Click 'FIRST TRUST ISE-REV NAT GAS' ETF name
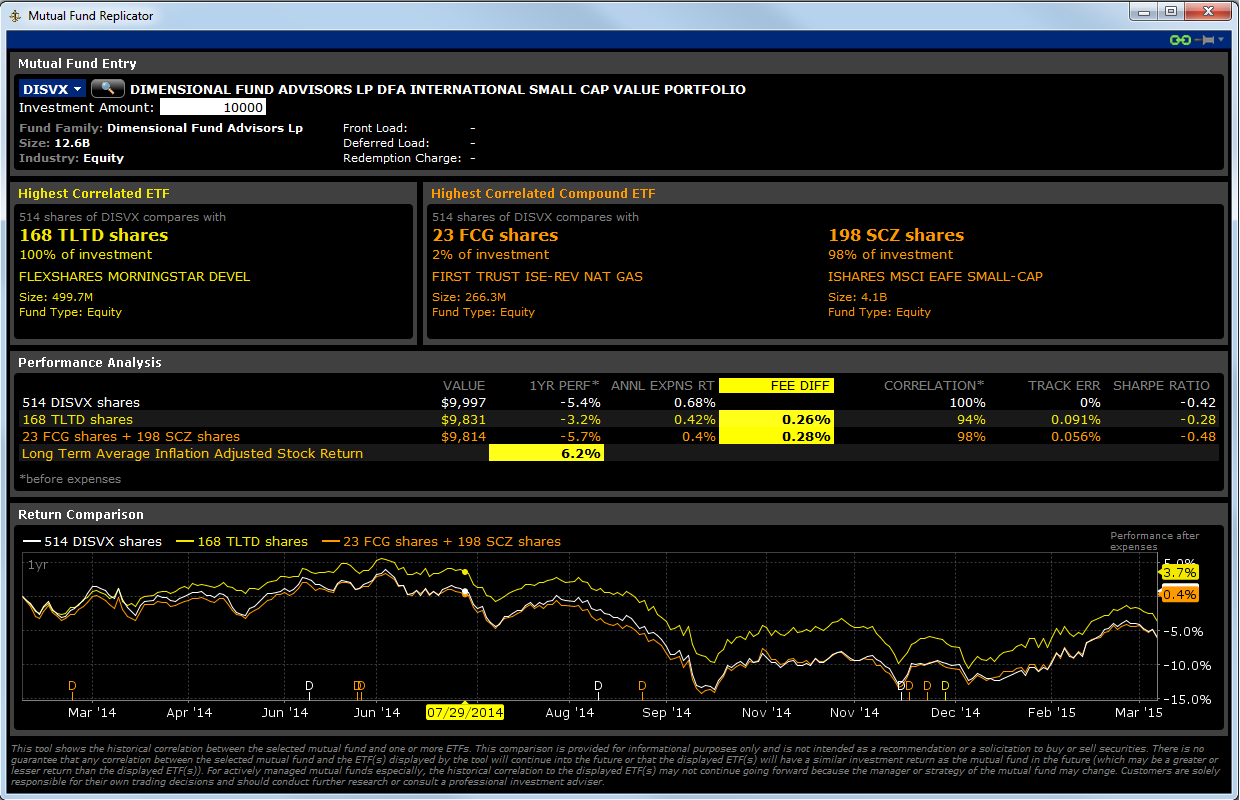Viewport: 1240px width, 800px height. [537, 277]
